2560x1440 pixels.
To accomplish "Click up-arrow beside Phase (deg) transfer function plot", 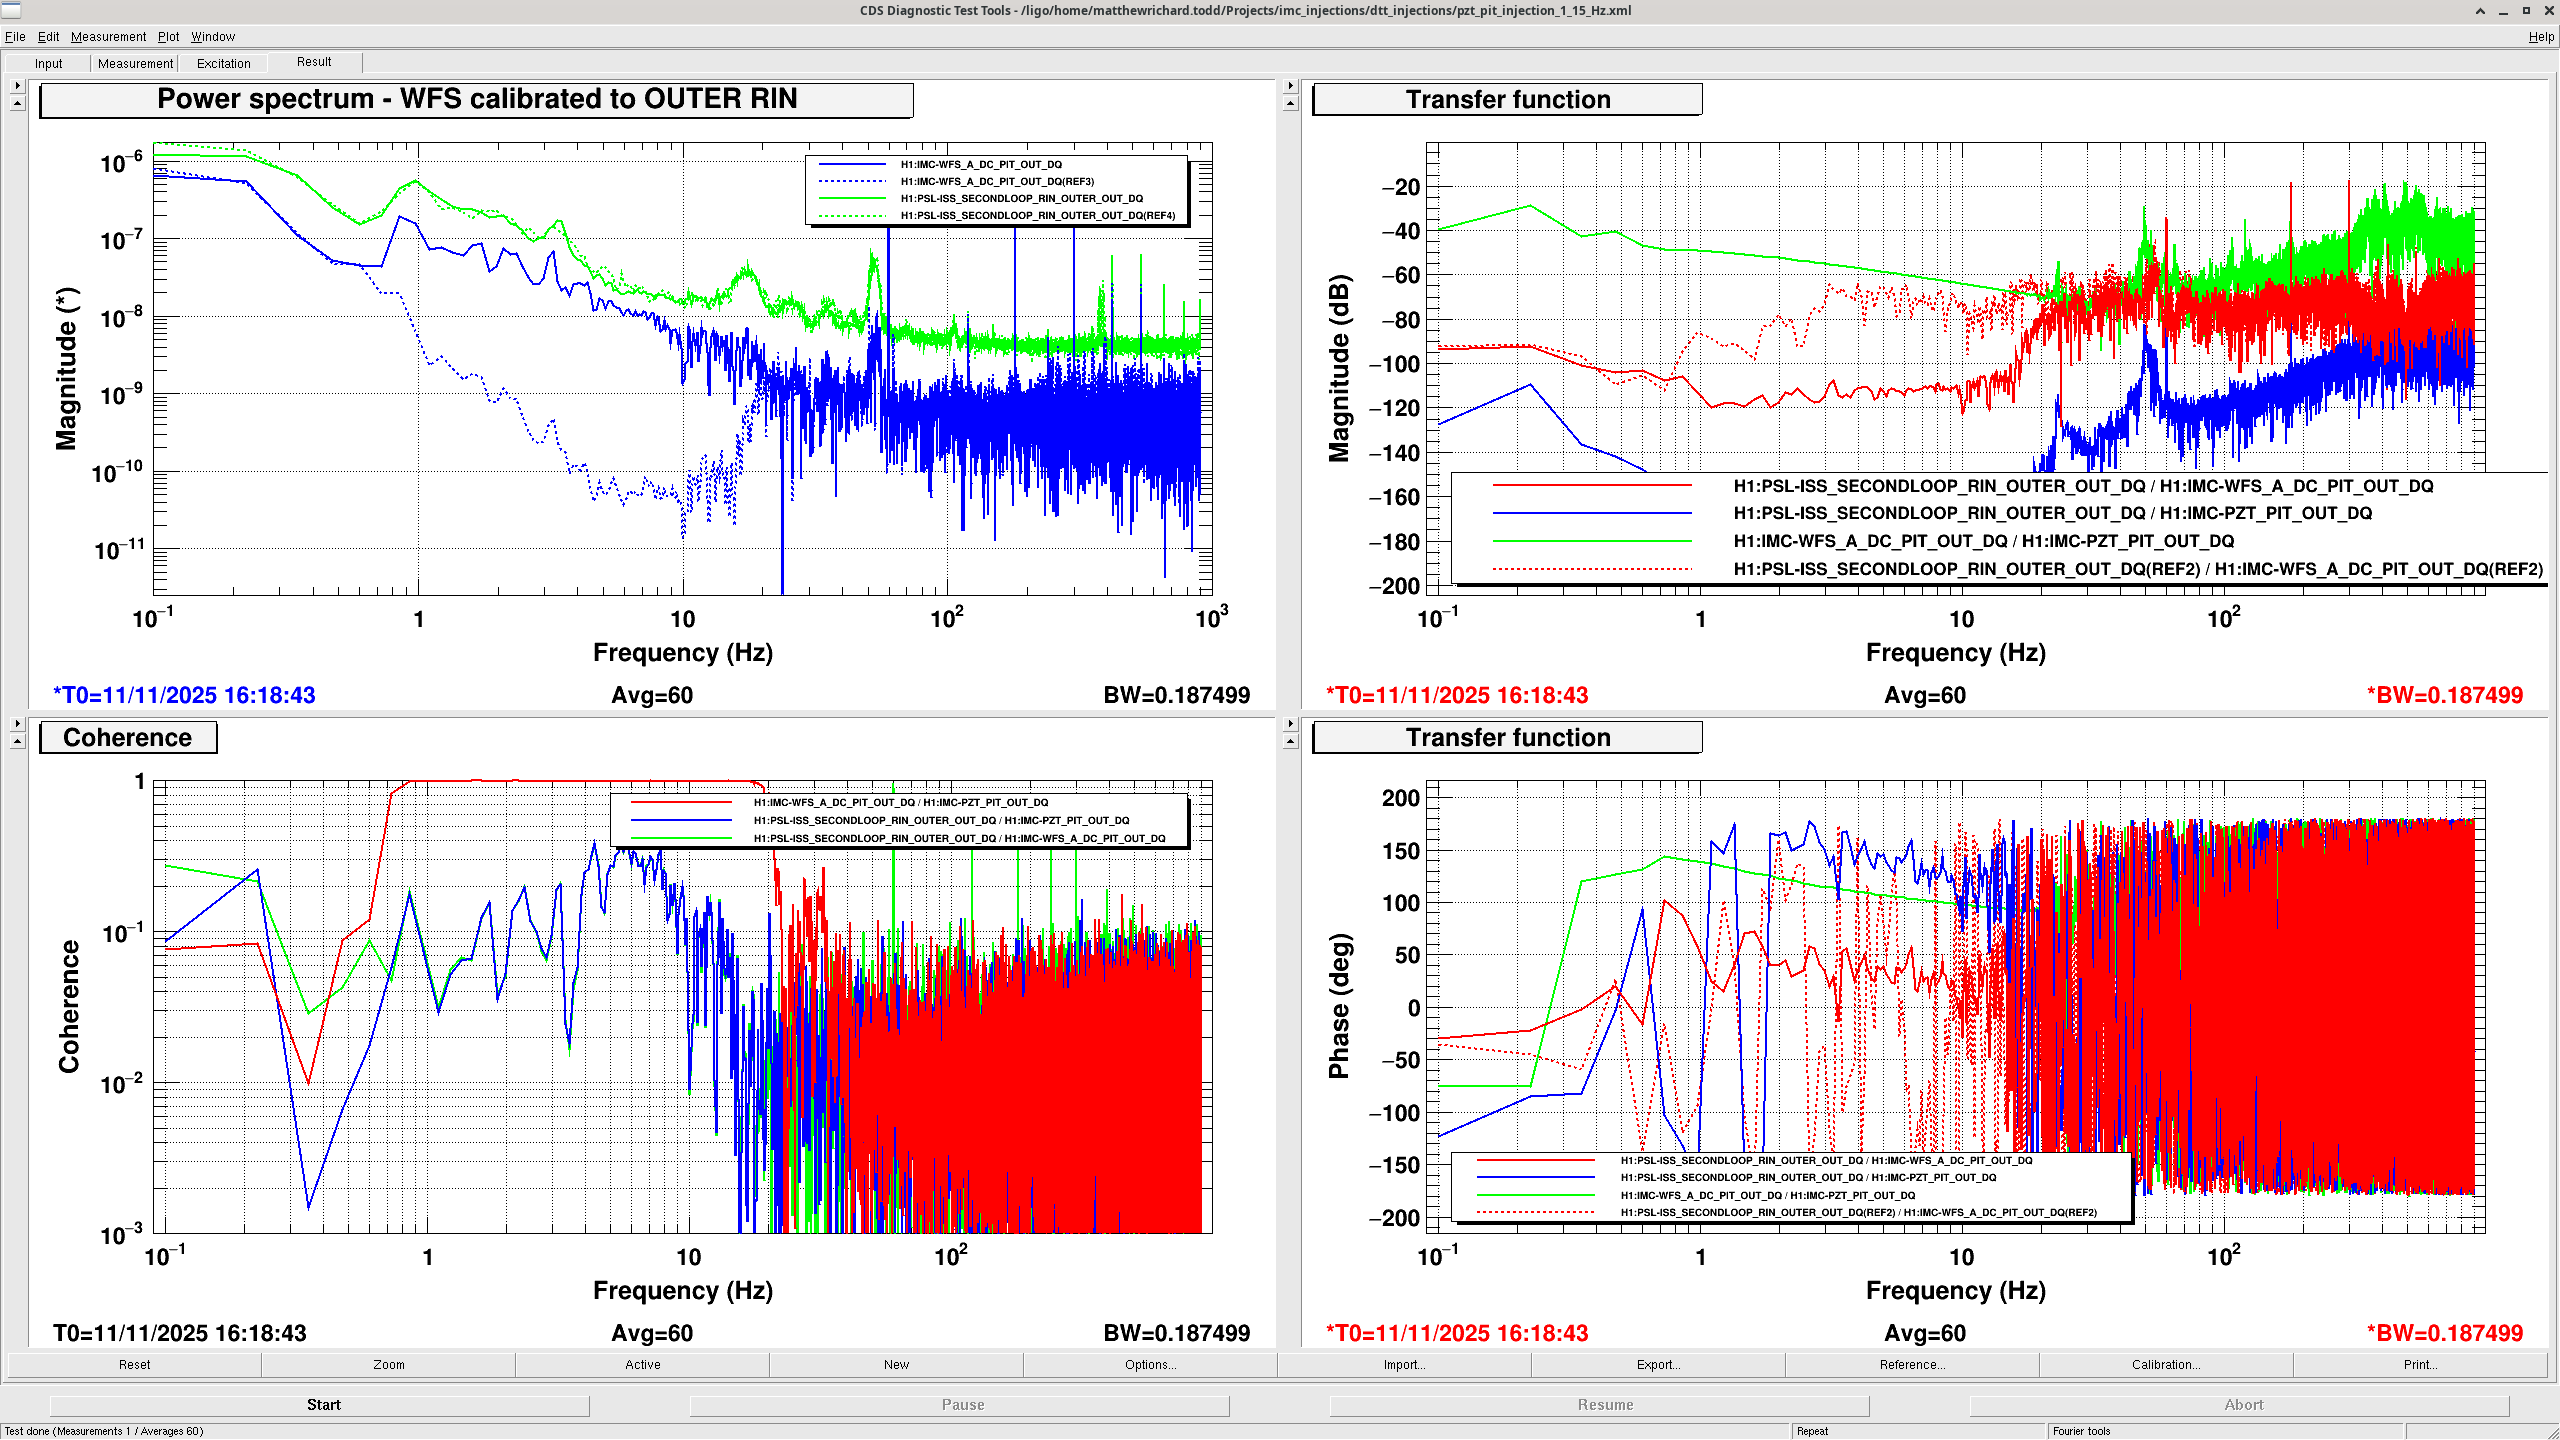I will point(1290,742).
